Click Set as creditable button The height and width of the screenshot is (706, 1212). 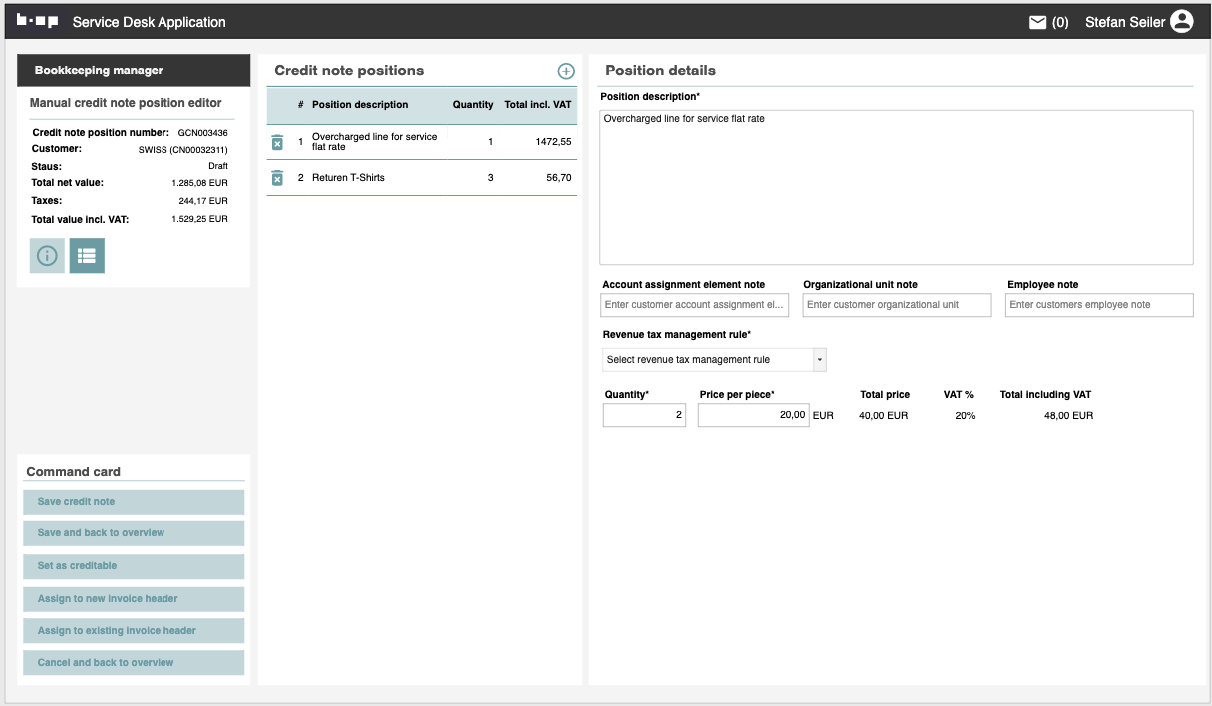pos(133,566)
